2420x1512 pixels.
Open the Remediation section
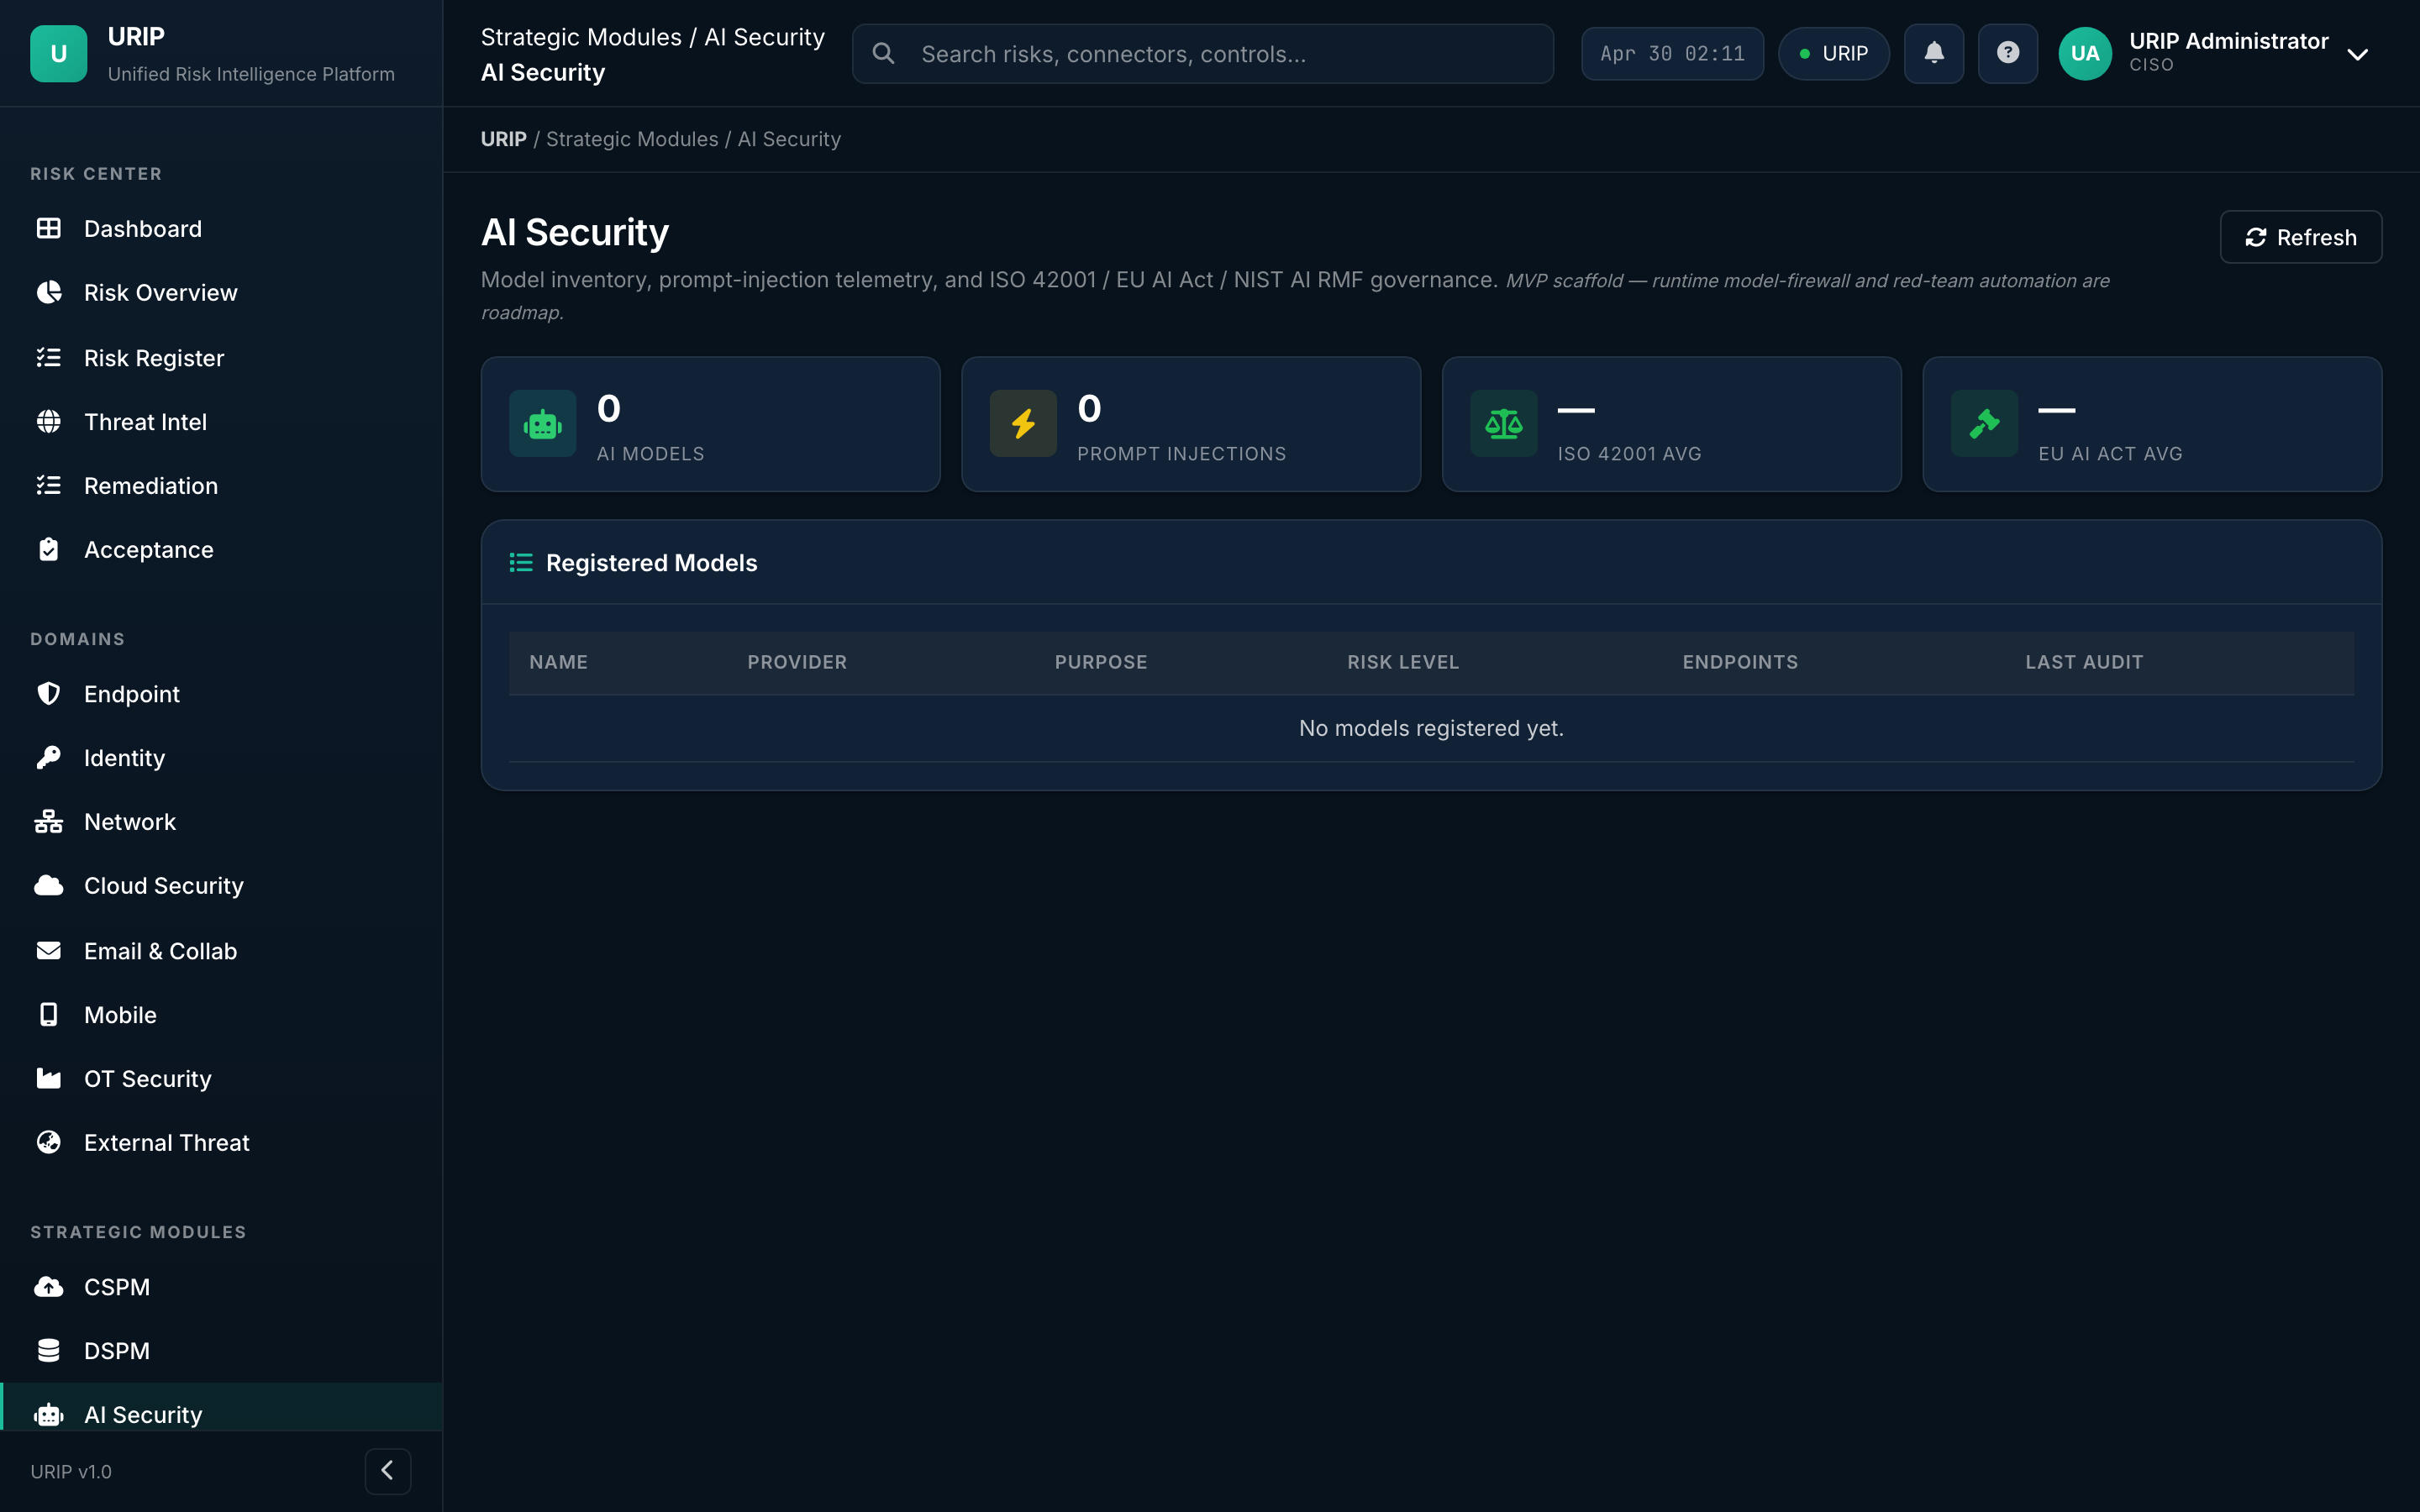pyautogui.click(x=221, y=485)
